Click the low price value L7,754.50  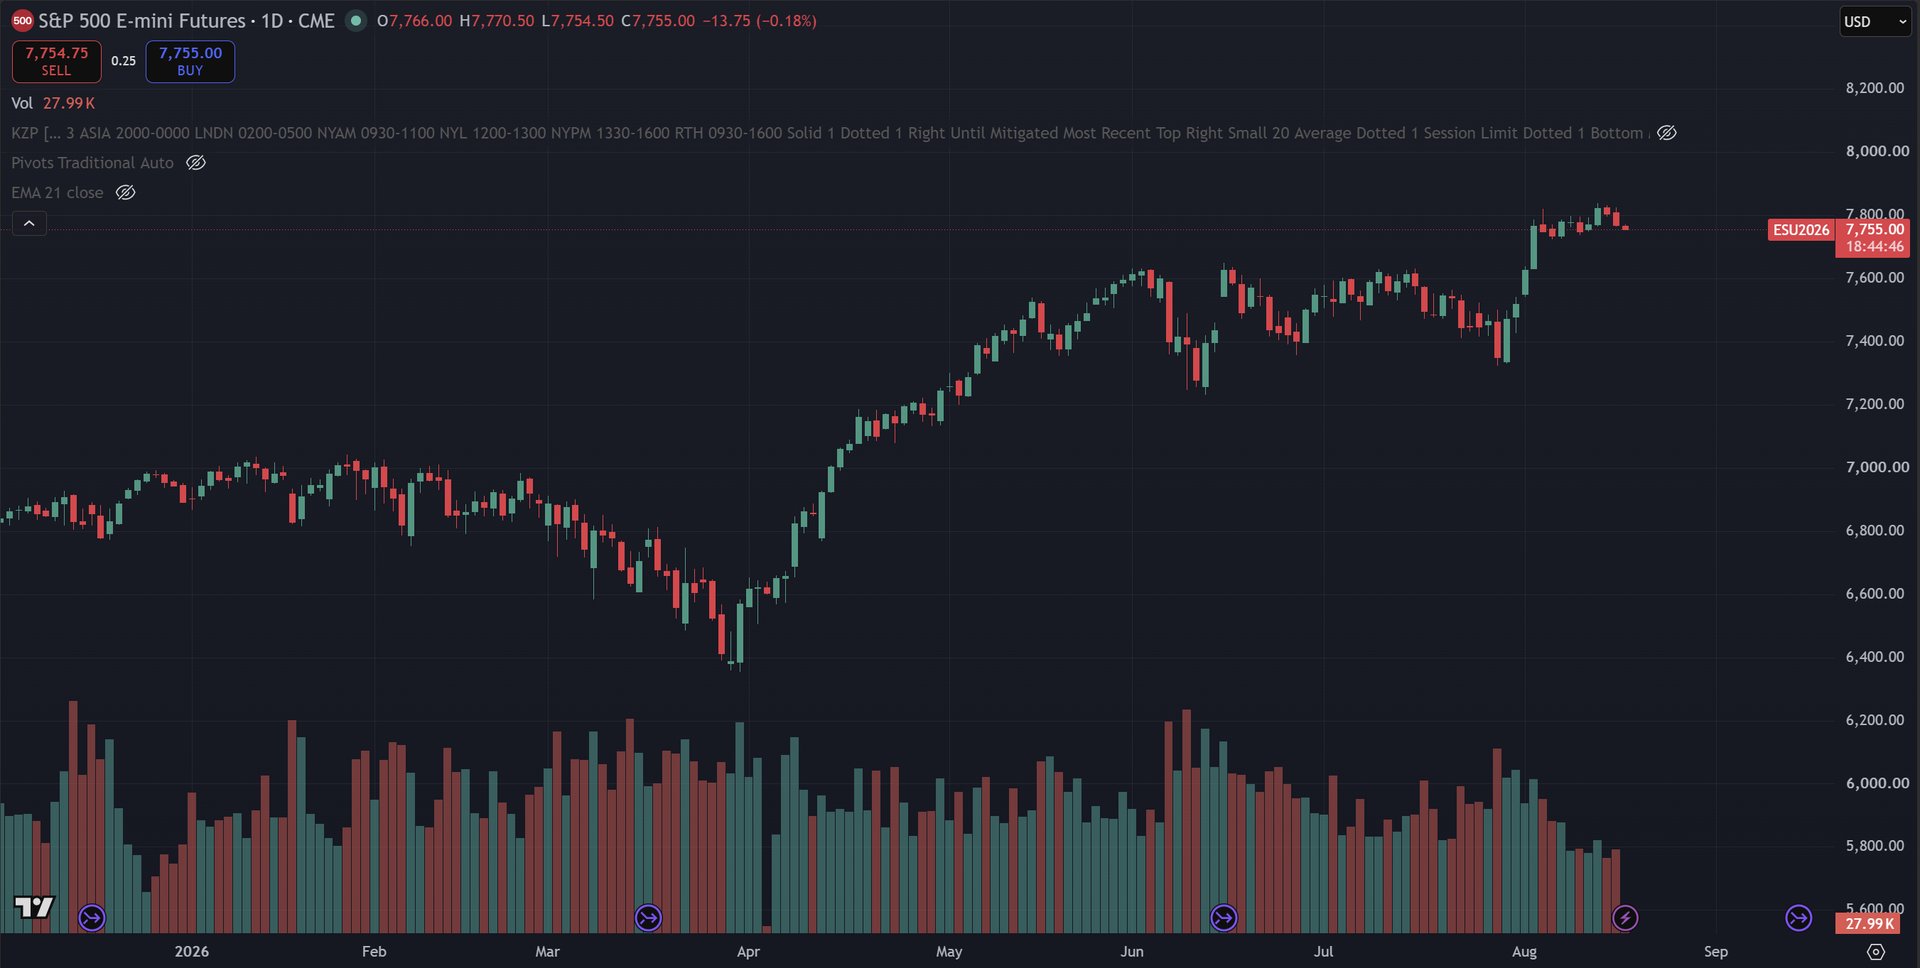click(x=577, y=21)
